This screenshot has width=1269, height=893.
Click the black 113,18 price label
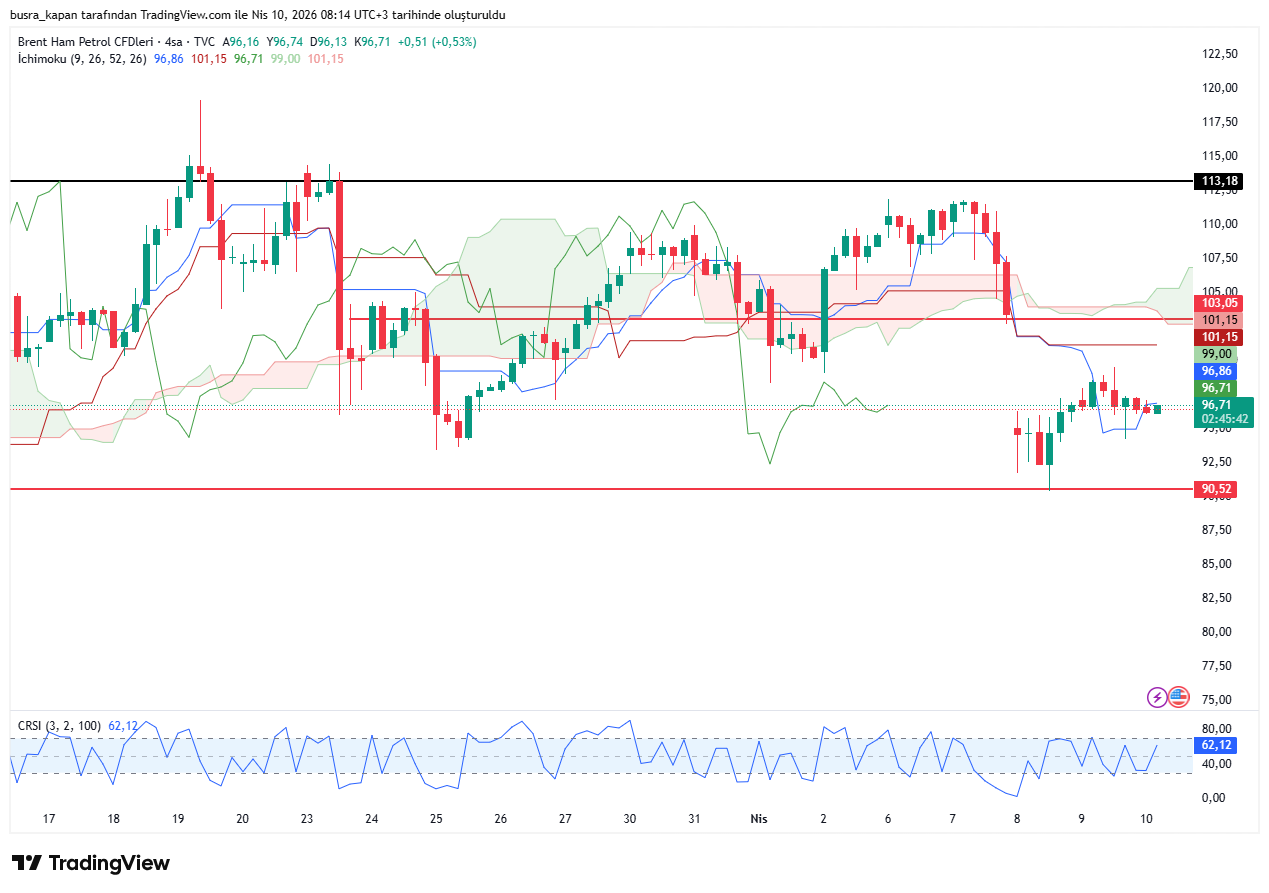1219,181
